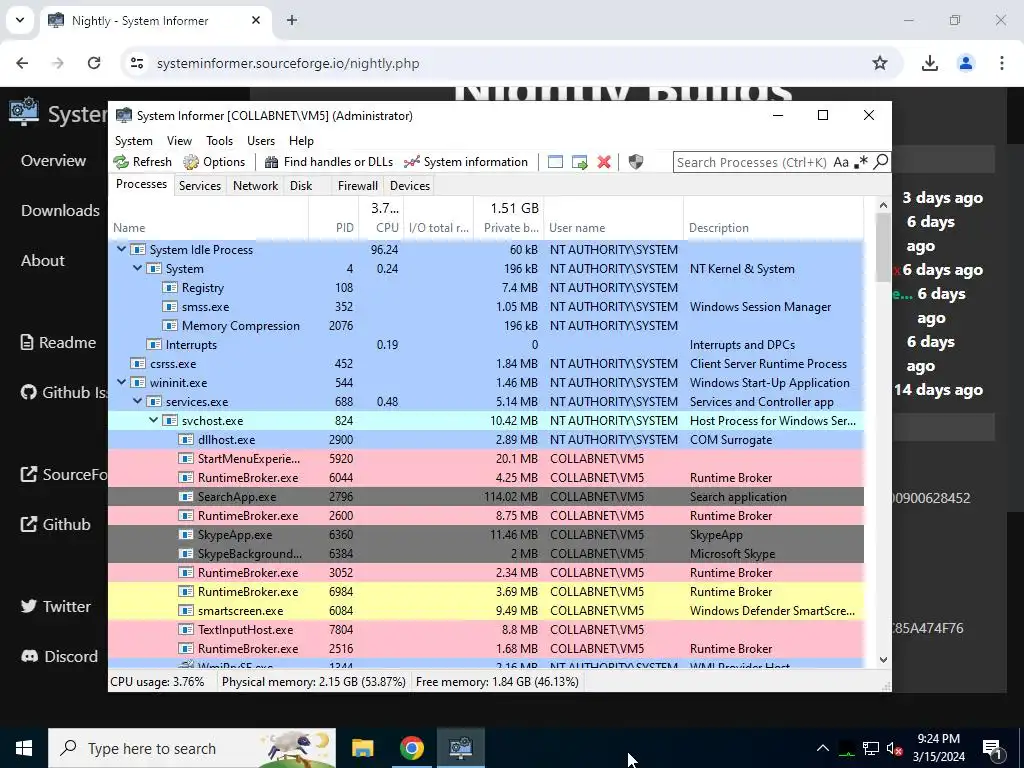Open the Tools menu
The height and width of the screenshot is (768, 1024).
click(x=219, y=140)
